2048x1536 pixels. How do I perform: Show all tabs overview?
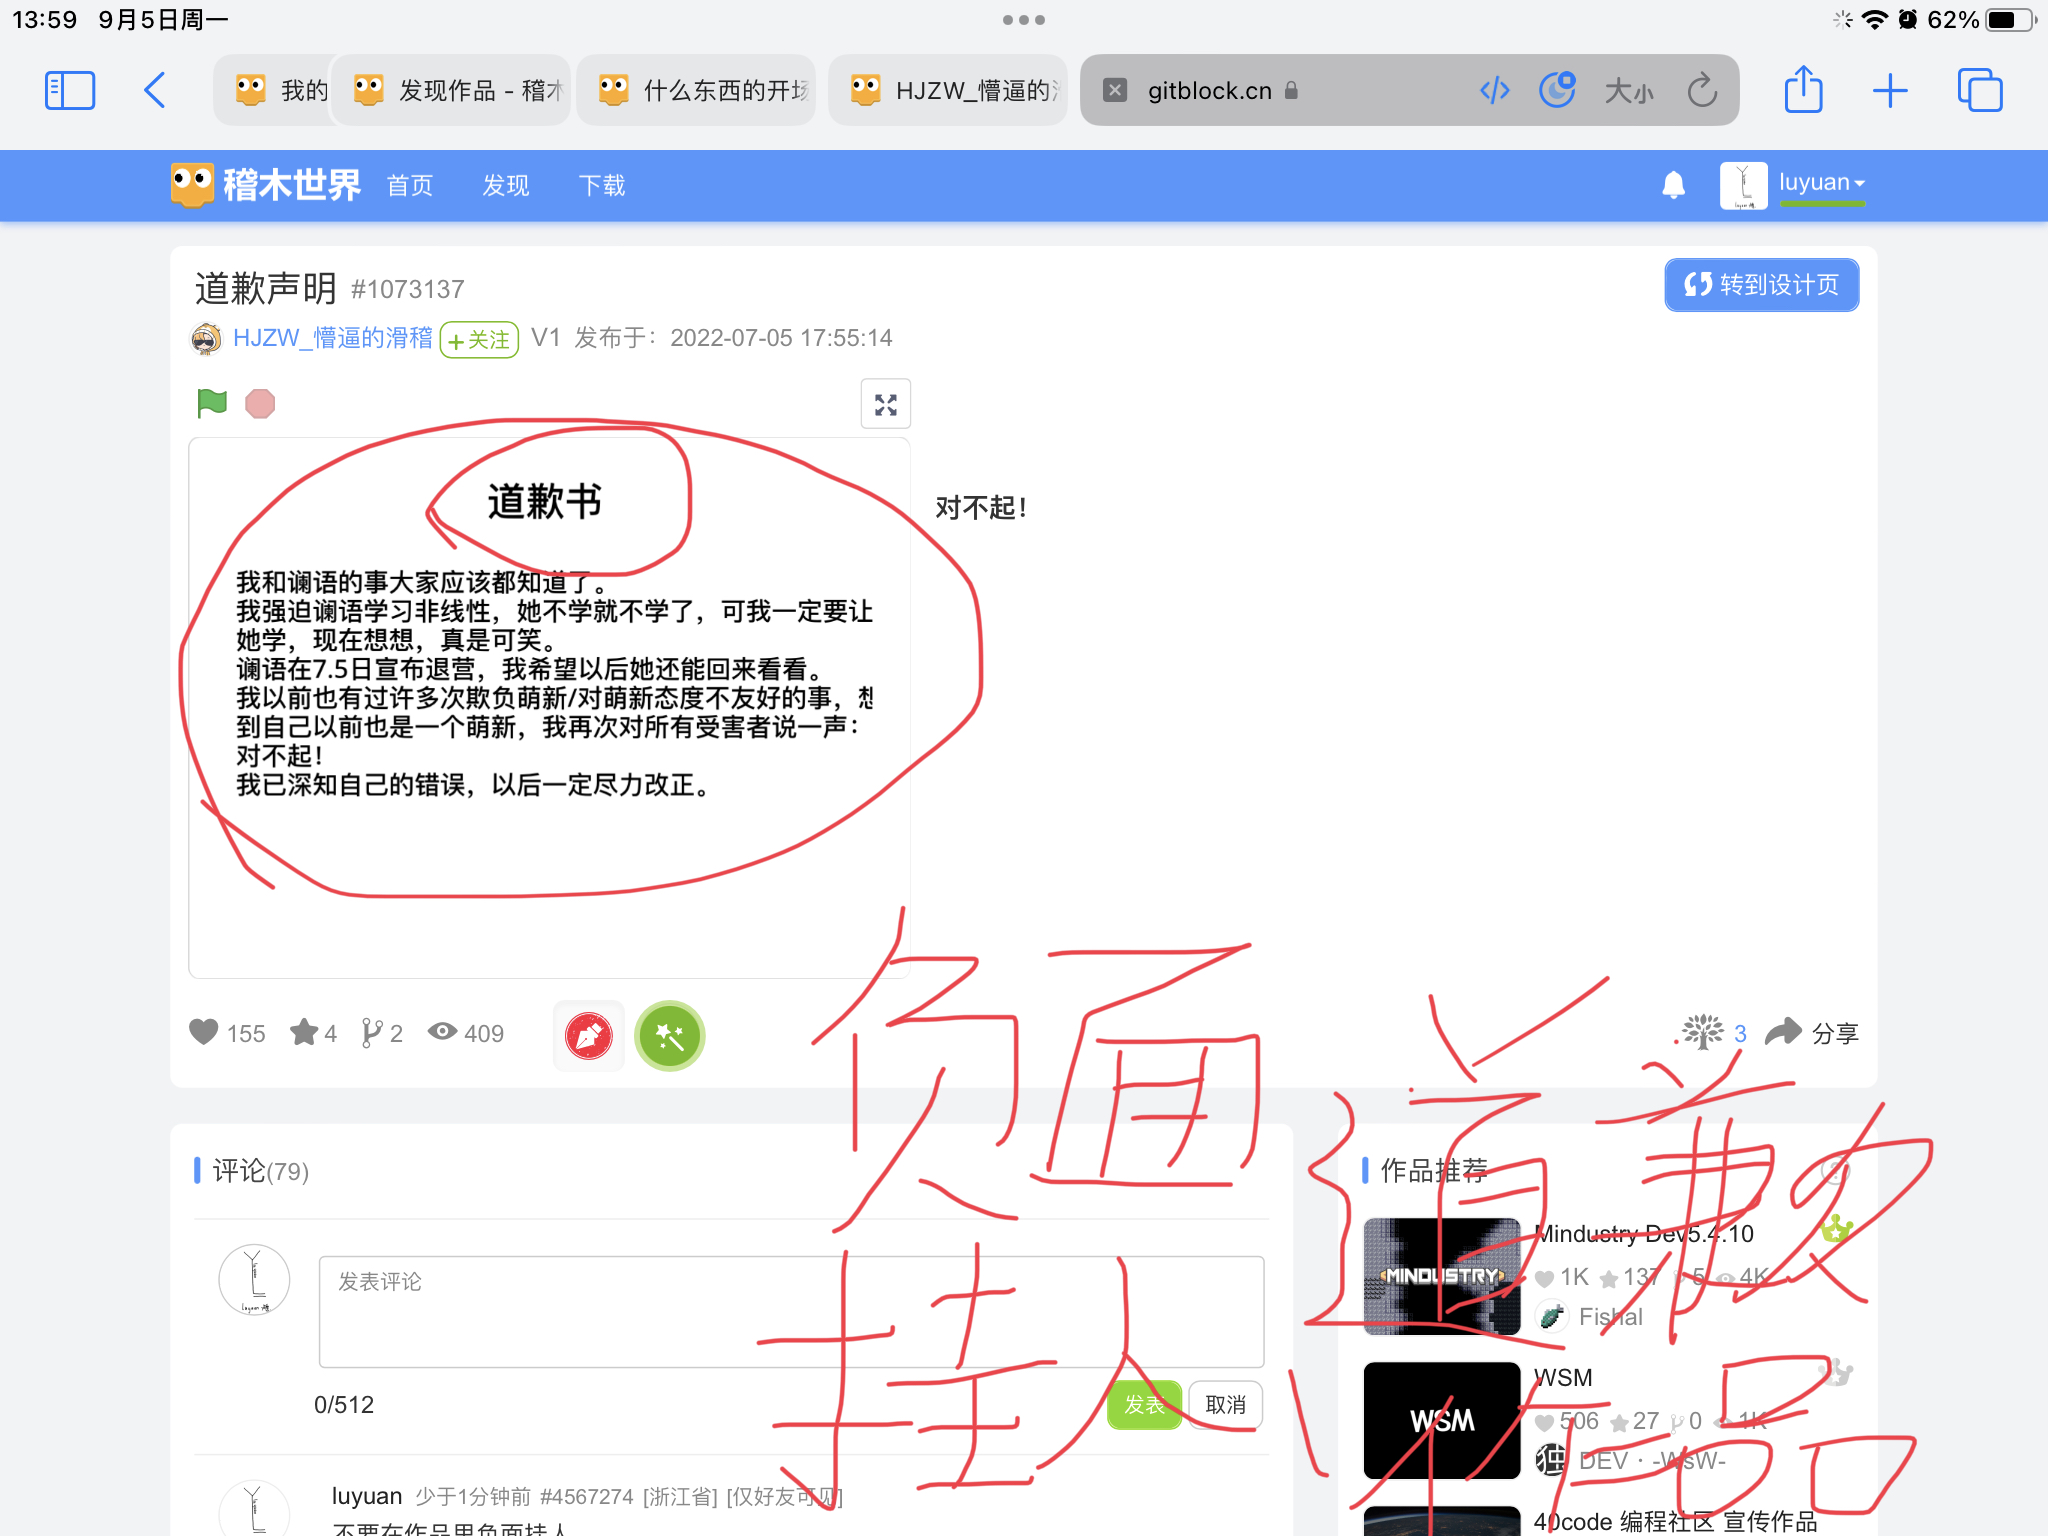click(x=1979, y=91)
